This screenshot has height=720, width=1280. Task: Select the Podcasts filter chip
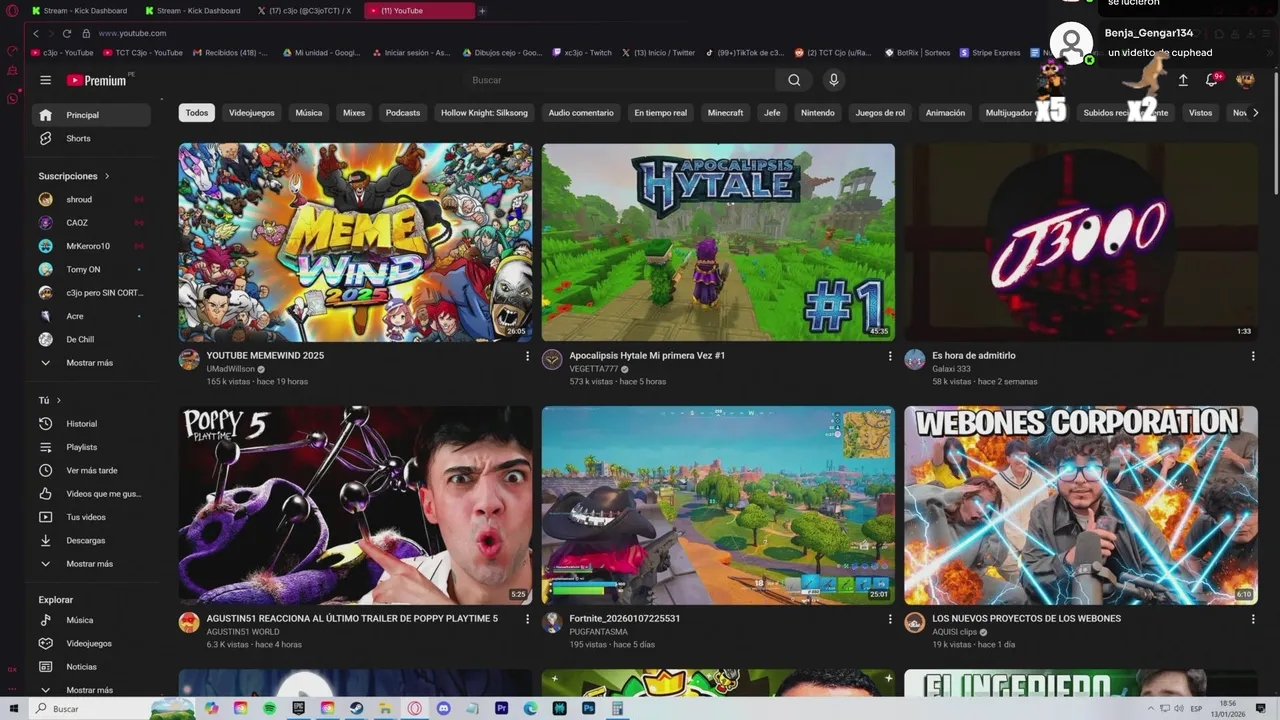pyautogui.click(x=403, y=113)
